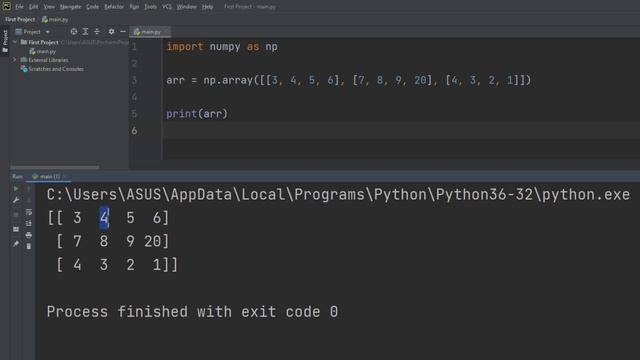Close the main.py editor tab

click(166, 32)
